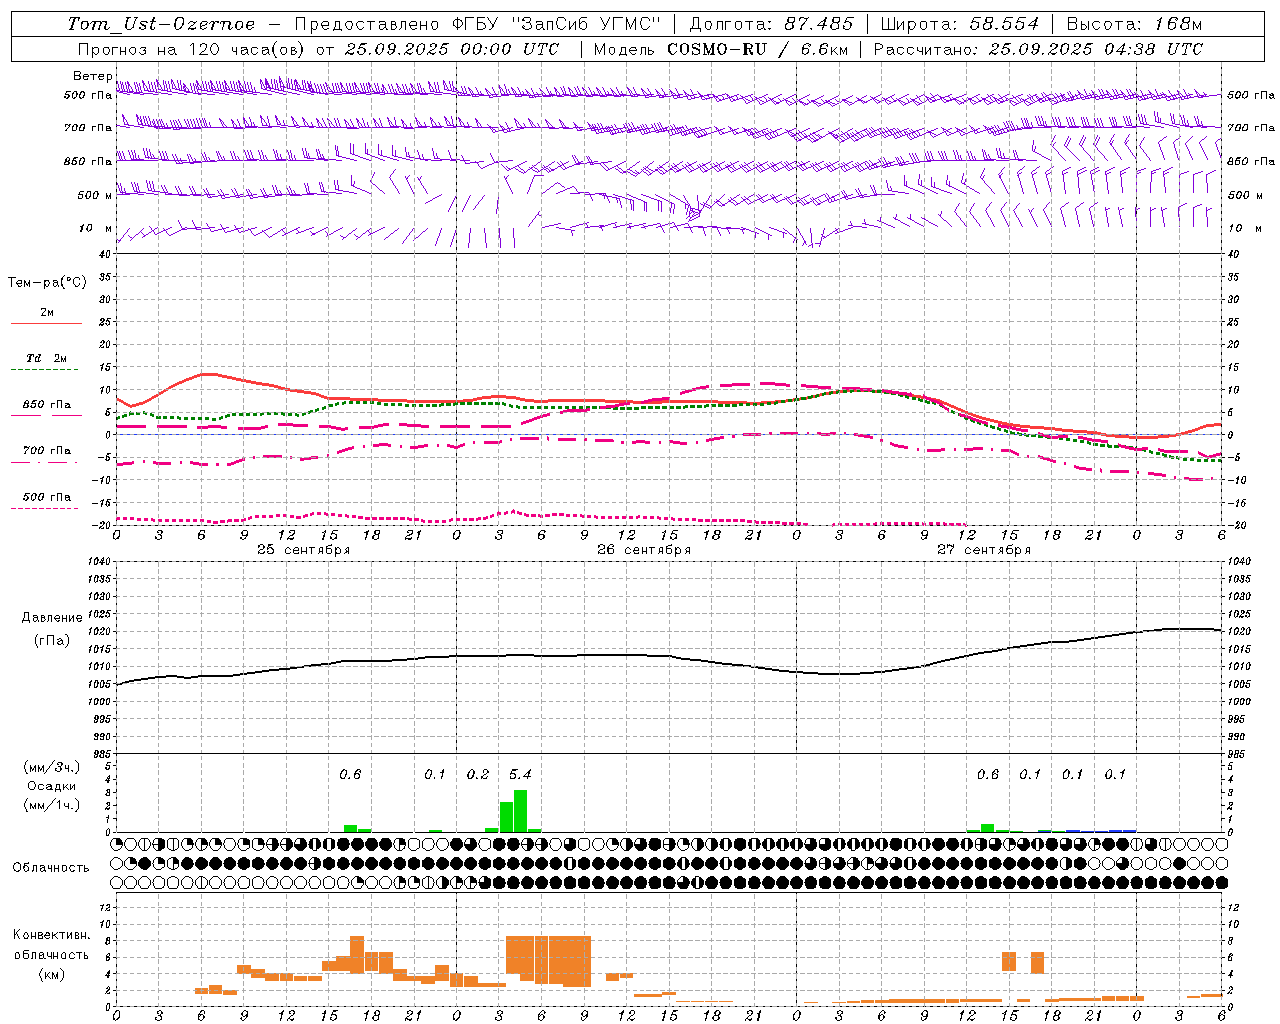
Task: Click the 25 сентября date label
Action: pos(303,550)
